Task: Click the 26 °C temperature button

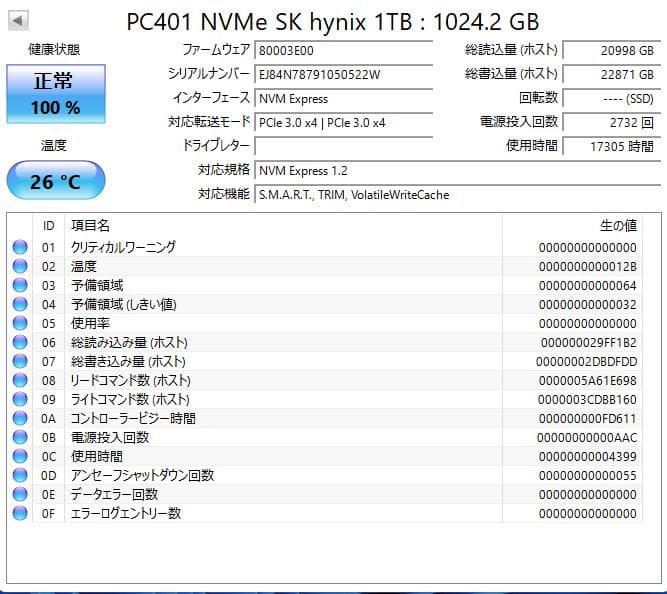Action: (56, 180)
